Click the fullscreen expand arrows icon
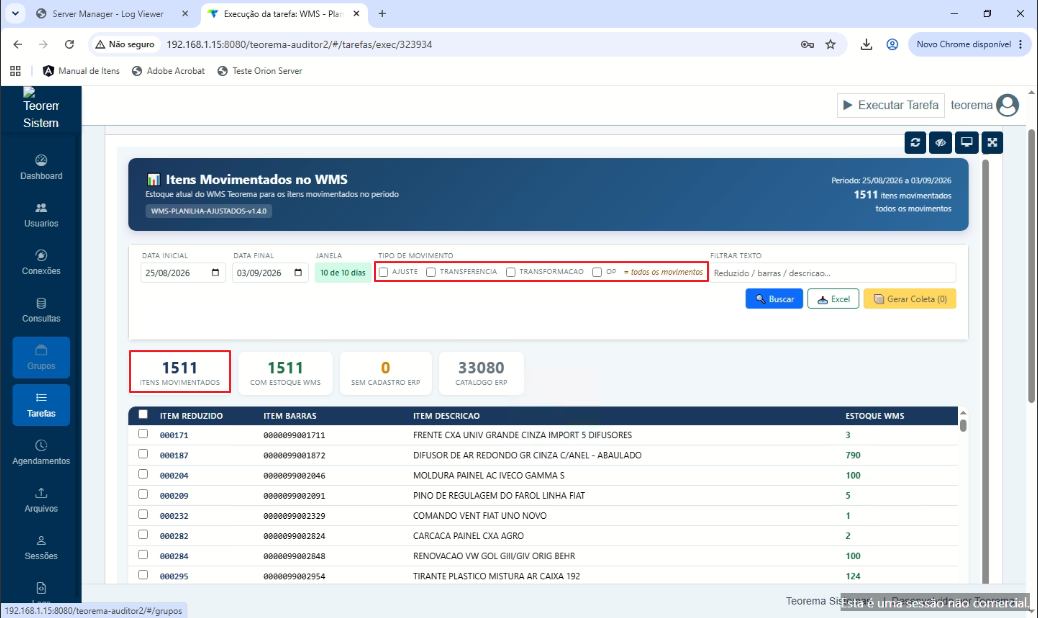Screen dimensions: 1038x618 point(992,142)
